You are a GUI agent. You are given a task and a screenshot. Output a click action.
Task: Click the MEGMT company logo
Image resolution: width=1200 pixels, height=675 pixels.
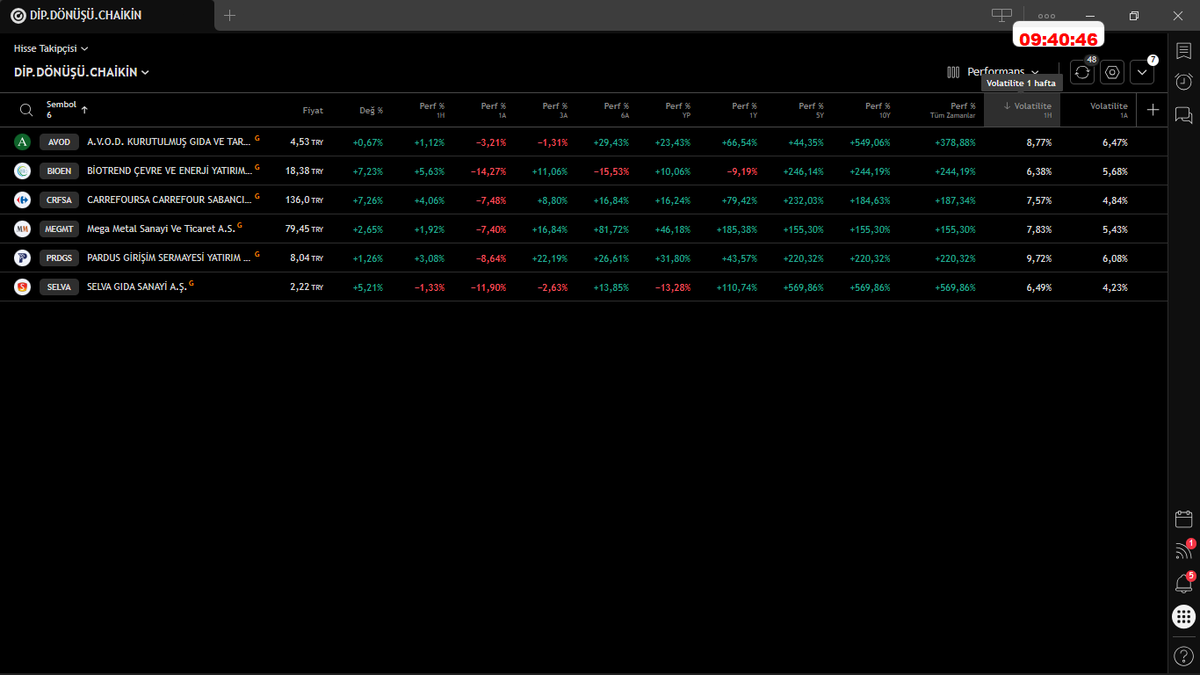[22, 229]
